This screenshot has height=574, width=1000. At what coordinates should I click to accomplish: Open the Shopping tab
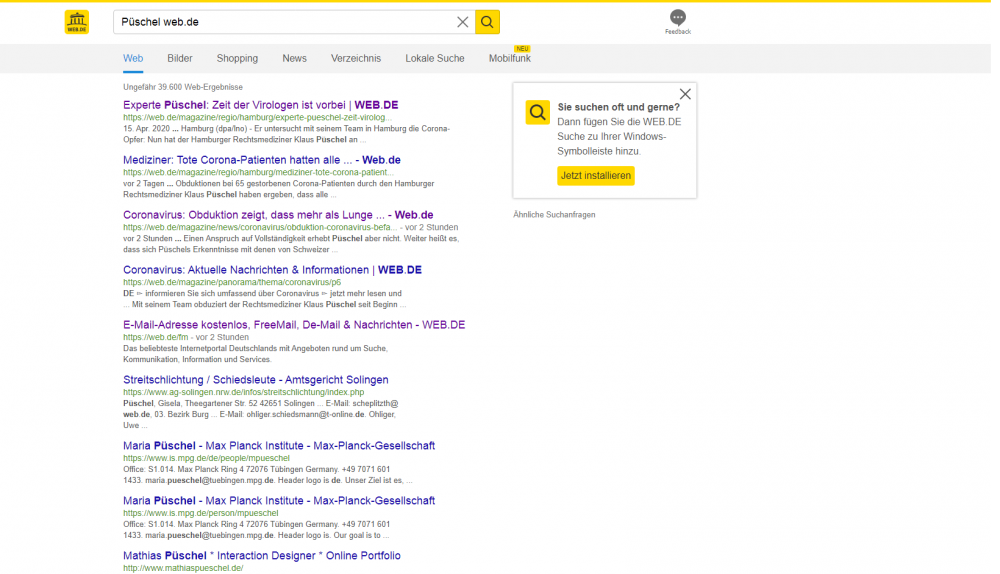pos(237,58)
